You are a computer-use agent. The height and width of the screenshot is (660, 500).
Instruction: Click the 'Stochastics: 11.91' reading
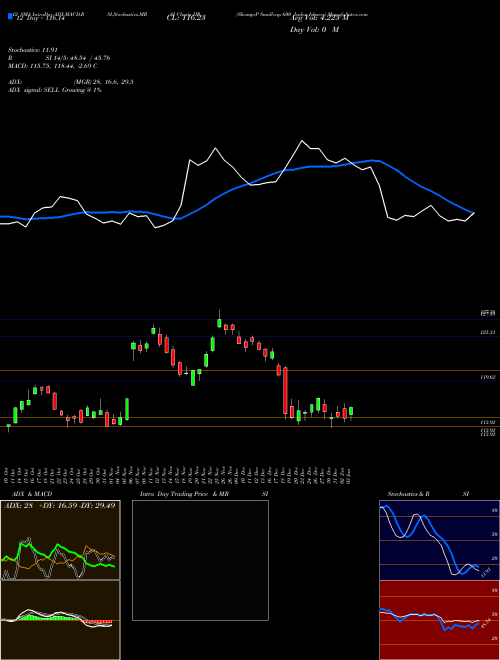[31, 50]
